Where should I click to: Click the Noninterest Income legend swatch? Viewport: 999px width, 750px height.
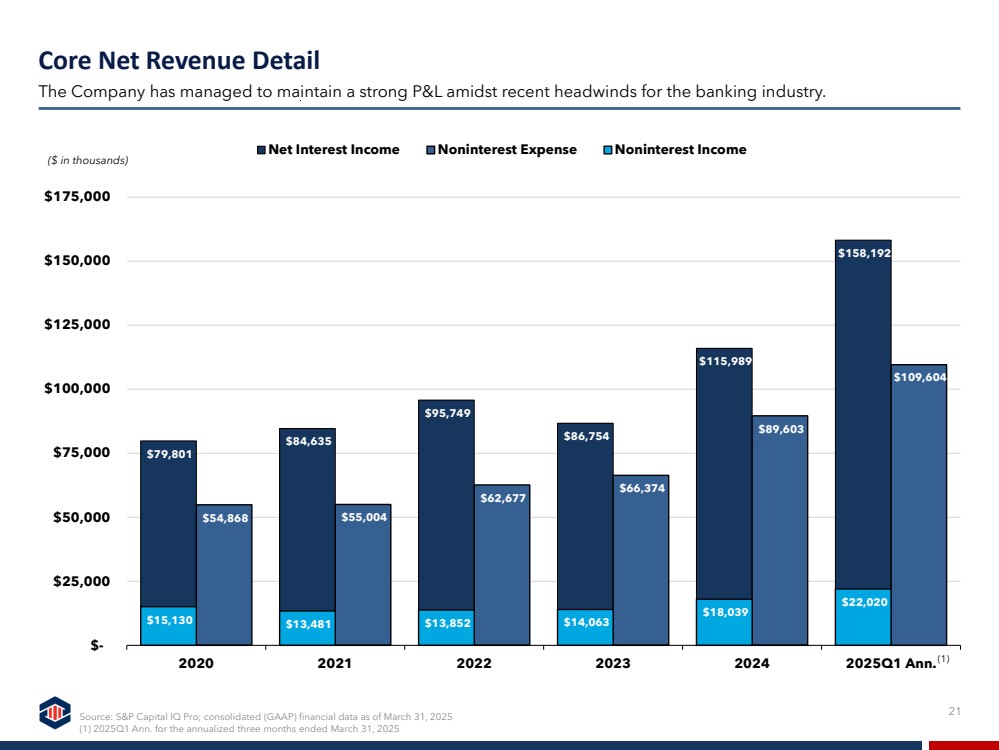click(608, 150)
